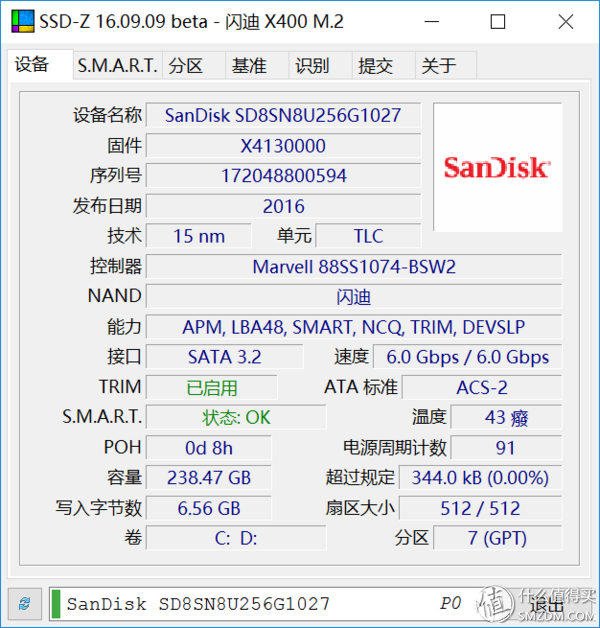The width and height of the screenshot is (600, 628).
Task: Click ATA standard value ACS-2
Action: 482,387
